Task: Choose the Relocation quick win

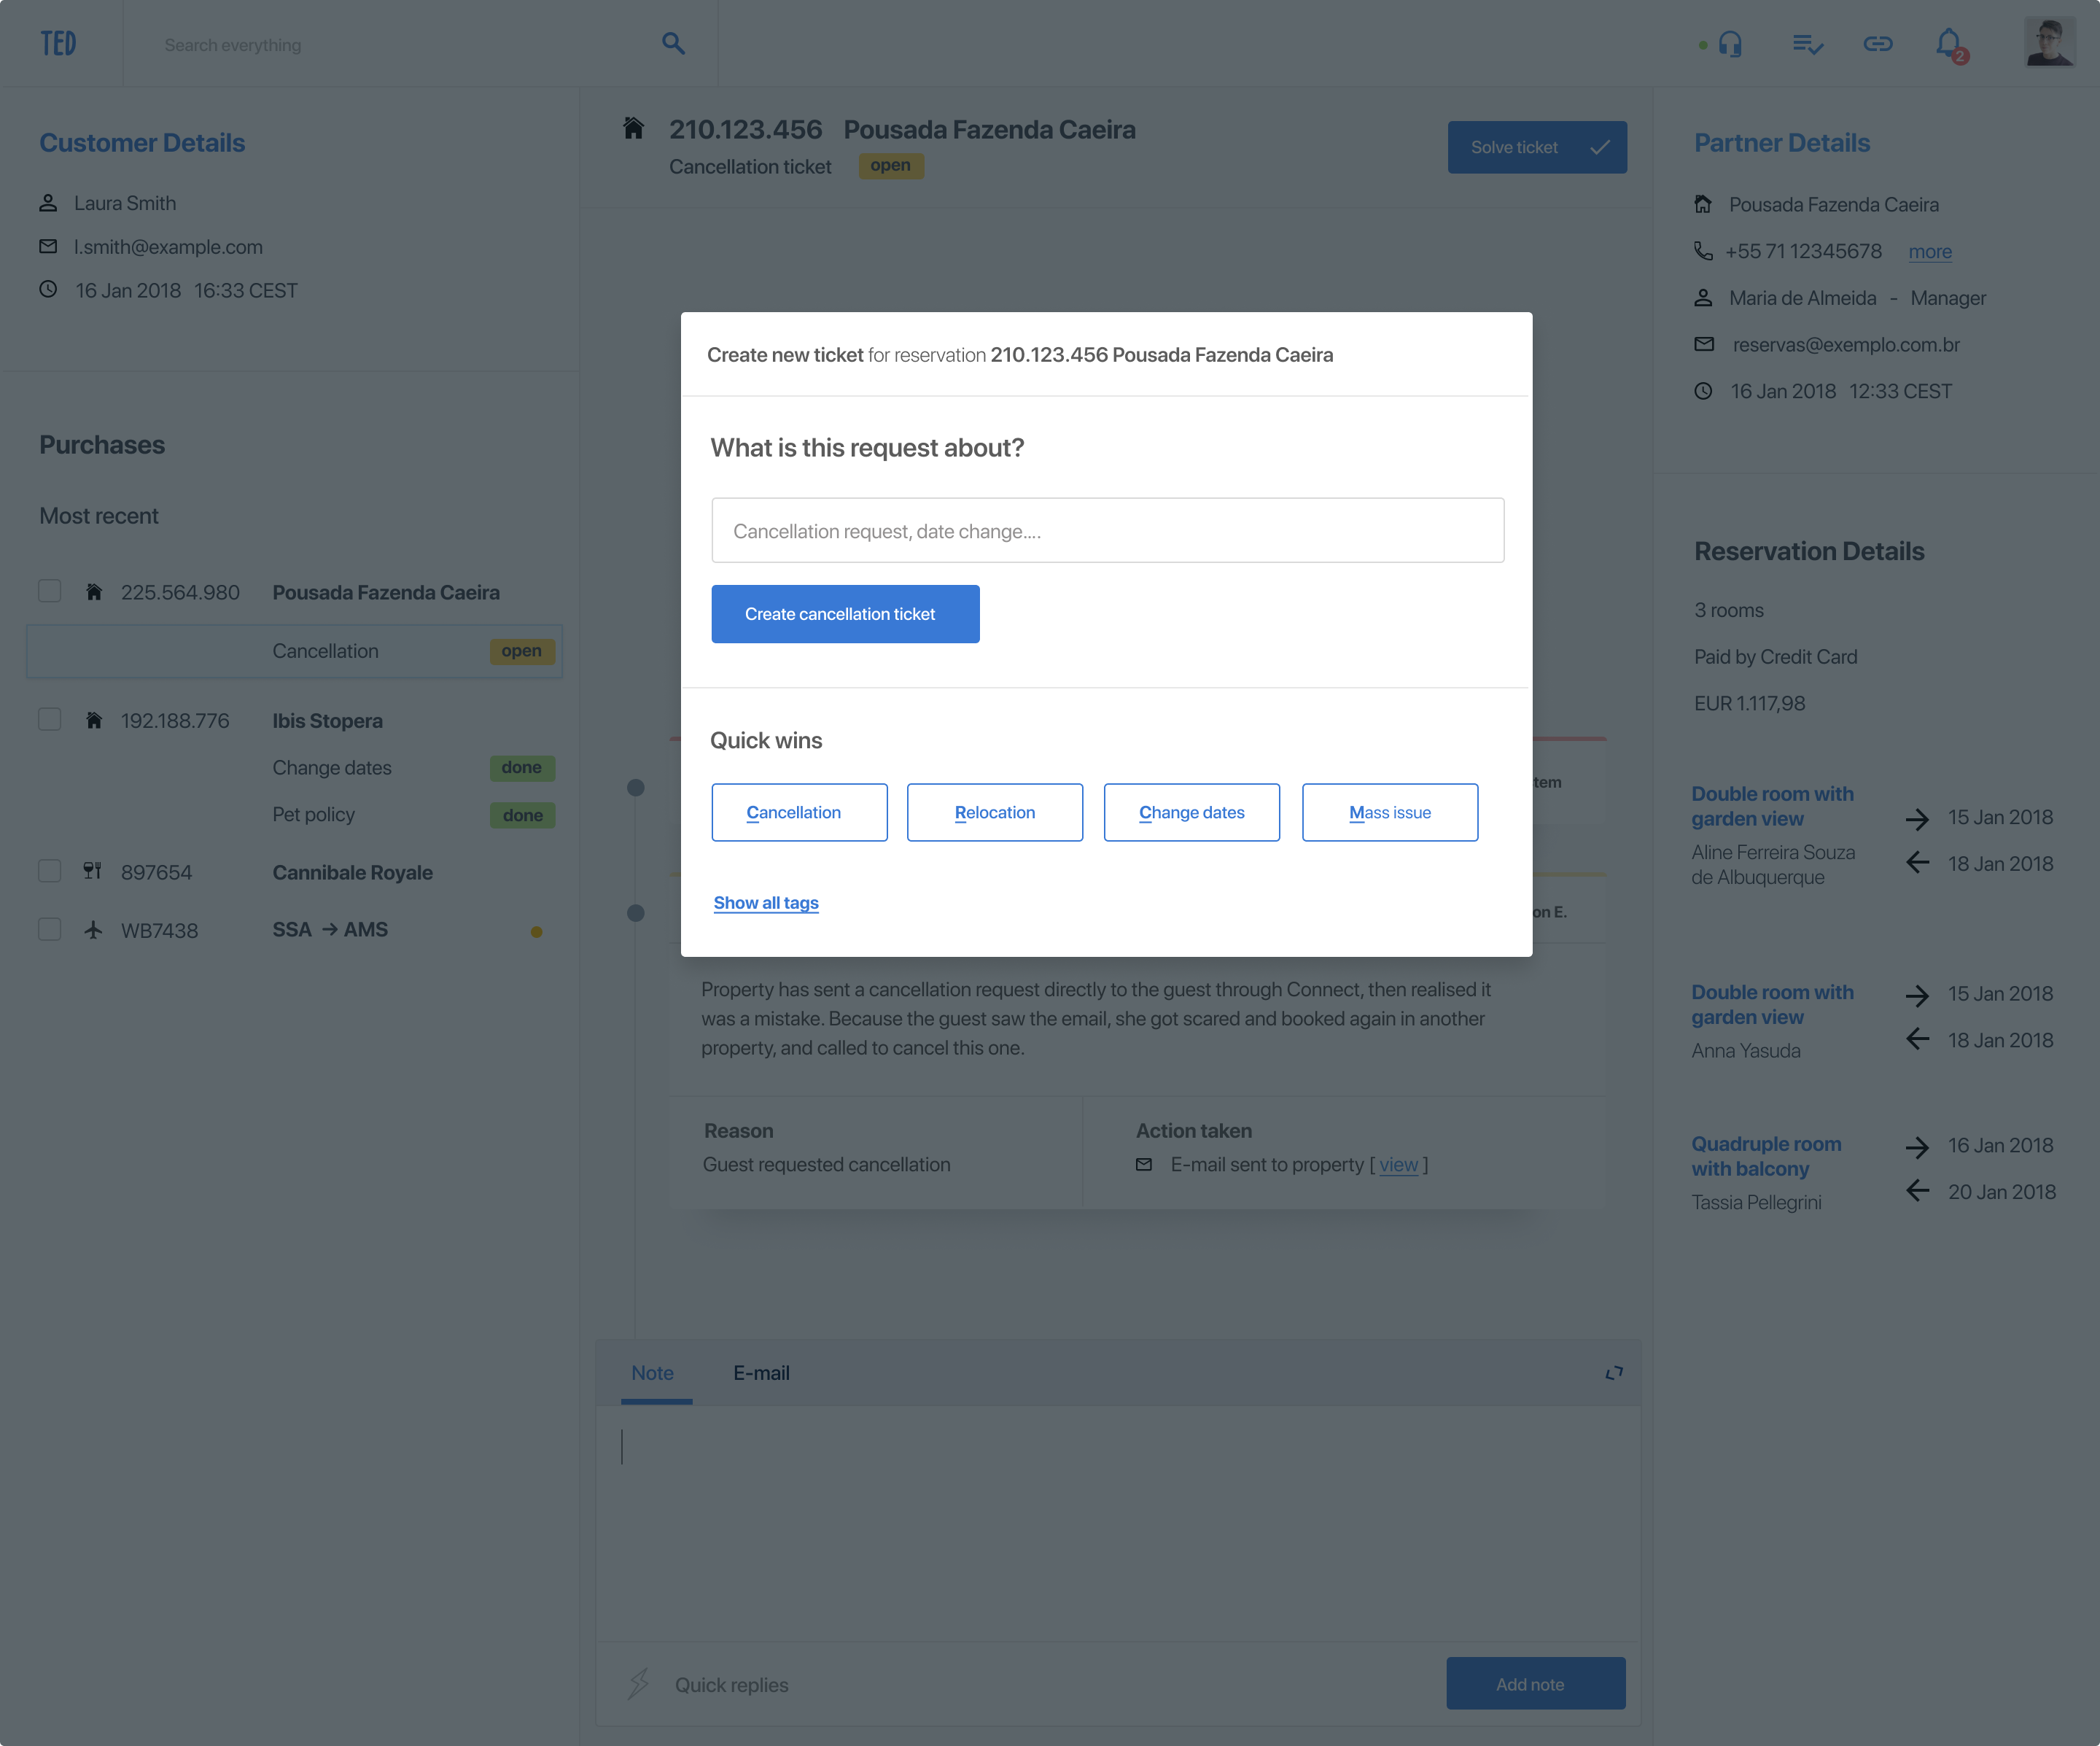Action: pos(994,812)
